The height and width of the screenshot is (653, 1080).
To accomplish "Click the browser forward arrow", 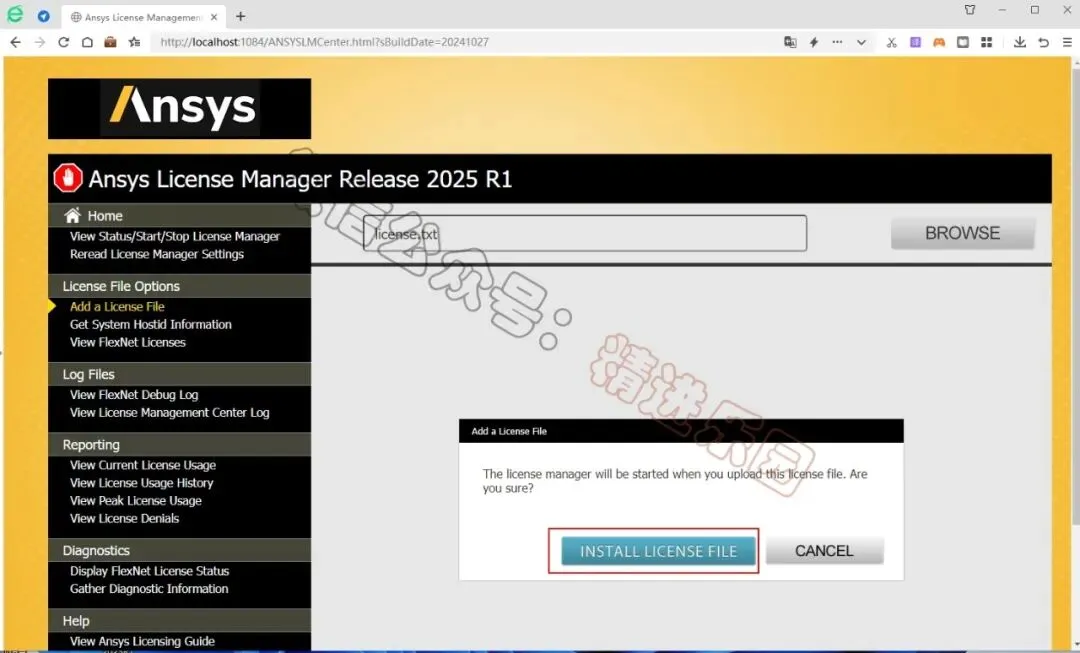I will 39,42.
